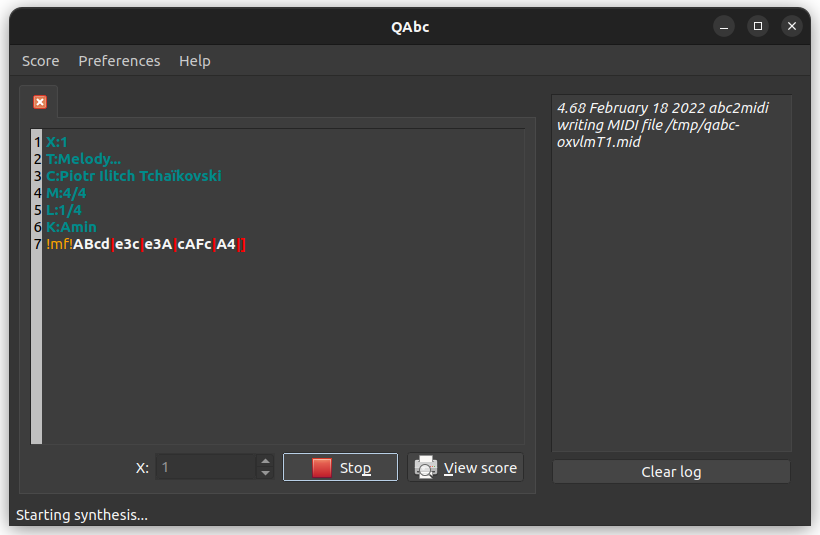The image size is (820, 535).
Task: Maximize the QAbc window
Action: (758, 27)
